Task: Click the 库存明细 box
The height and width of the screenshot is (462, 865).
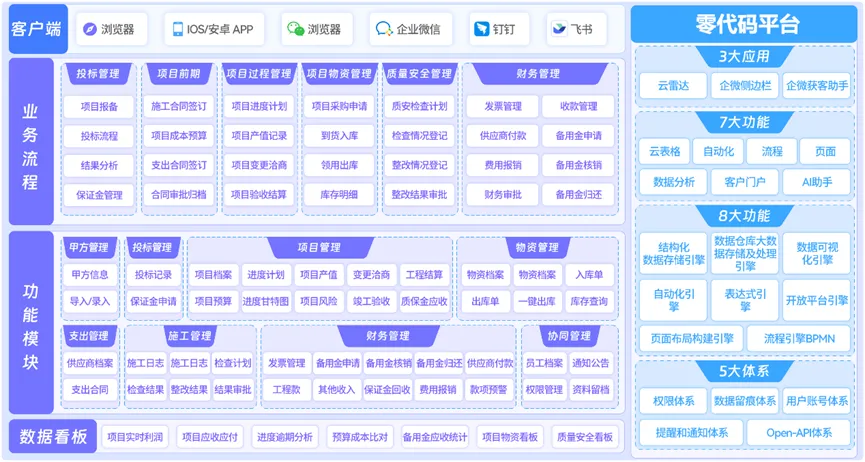Action: [339, 195]
